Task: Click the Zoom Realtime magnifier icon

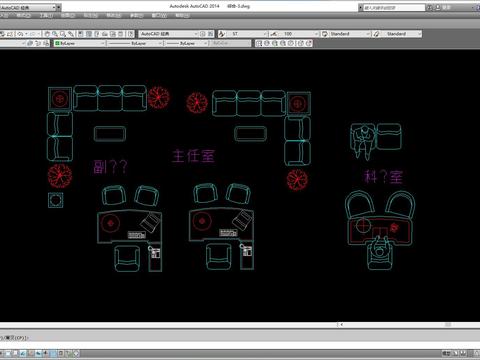Action: (x=55, y=34)
